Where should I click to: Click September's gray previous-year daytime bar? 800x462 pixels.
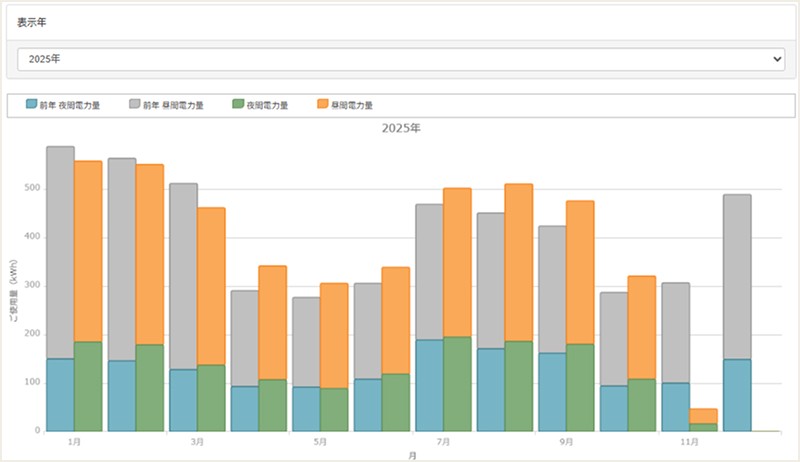(552, 288)
